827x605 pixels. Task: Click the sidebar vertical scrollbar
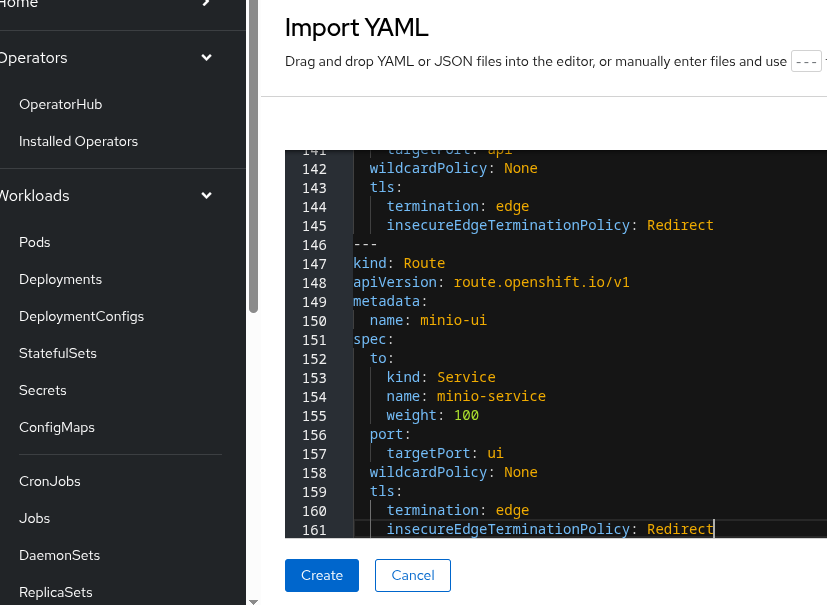coord(253,150)
